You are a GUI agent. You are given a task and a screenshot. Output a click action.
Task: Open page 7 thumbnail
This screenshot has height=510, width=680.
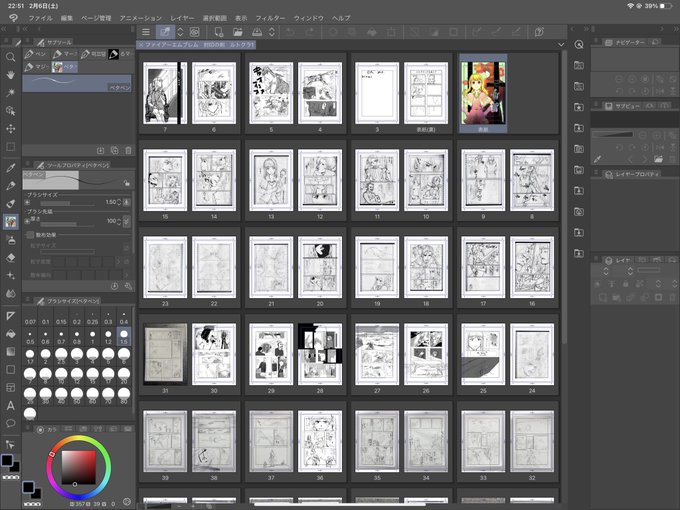click(x=165, y=93)
